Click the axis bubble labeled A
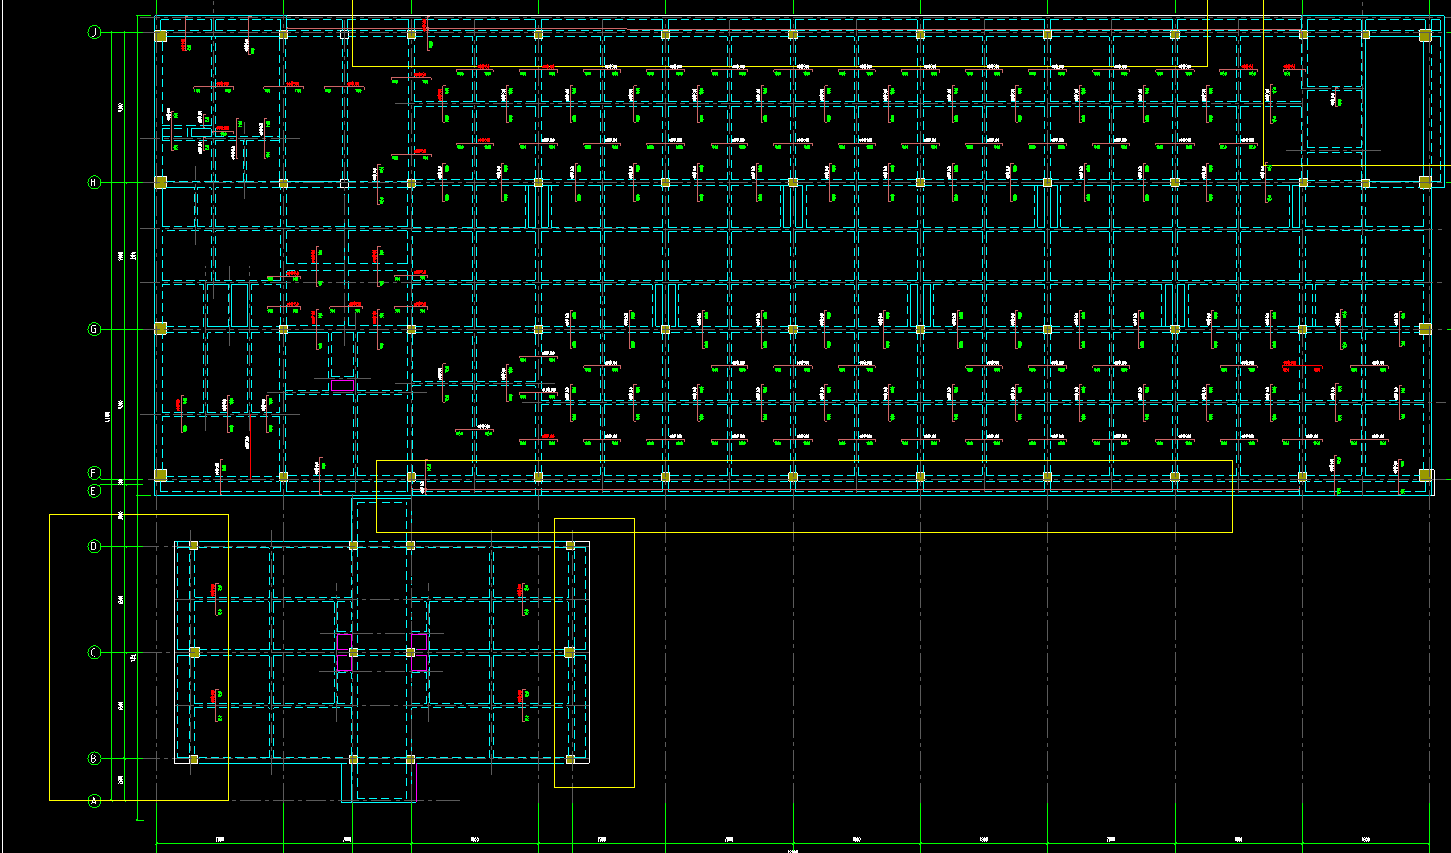The width and height of the screenshot is (1451, 853). pos(95,801)
